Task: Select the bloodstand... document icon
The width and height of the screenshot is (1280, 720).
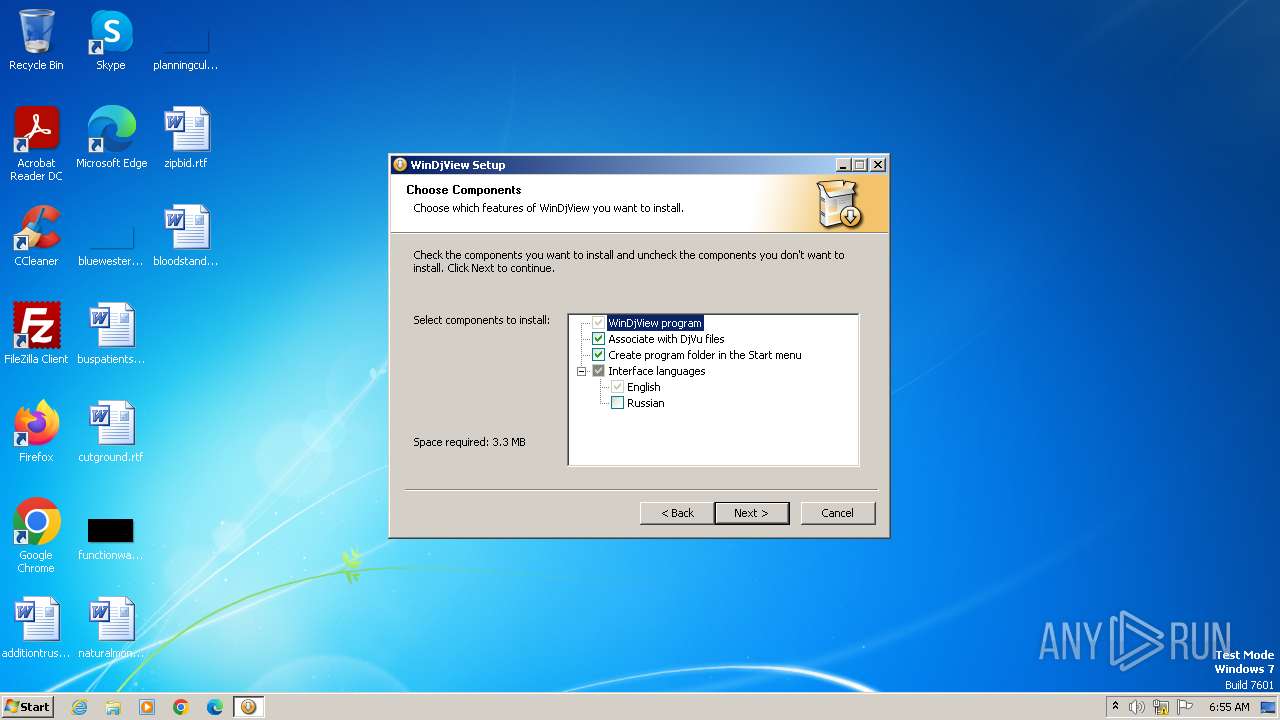Action: coord(186,236)
